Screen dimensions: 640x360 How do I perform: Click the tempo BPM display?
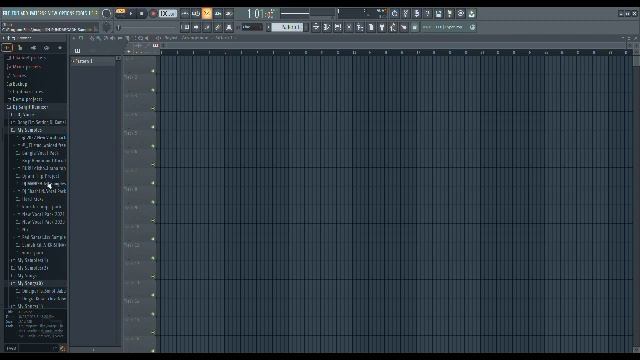pos(167,13)
